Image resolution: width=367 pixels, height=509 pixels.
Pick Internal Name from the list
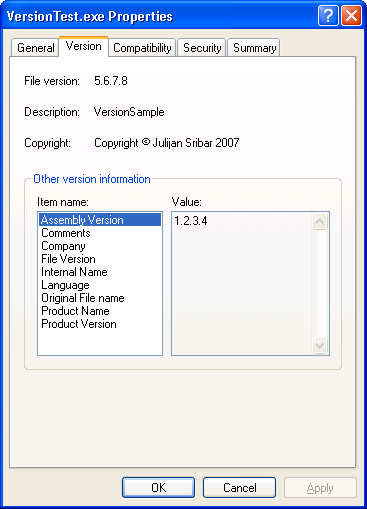(x=100, y=272)
